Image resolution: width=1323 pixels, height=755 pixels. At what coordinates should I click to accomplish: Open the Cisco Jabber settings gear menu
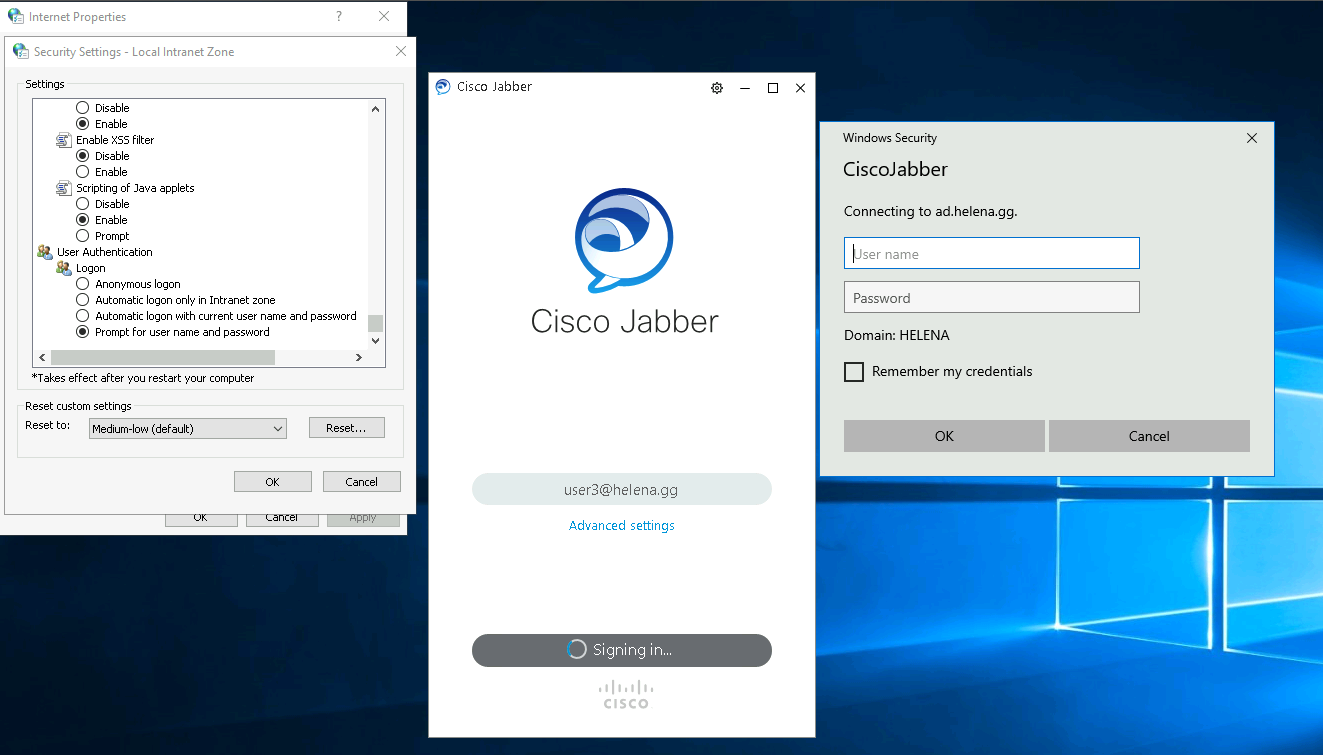click(x=717, y=88)
